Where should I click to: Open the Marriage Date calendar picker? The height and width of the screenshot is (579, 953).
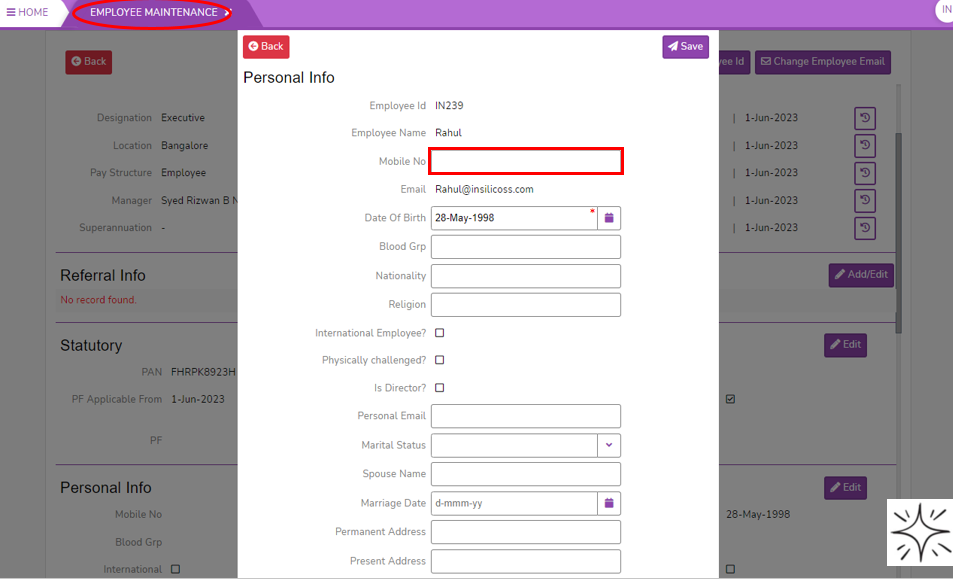pos(608,503)
